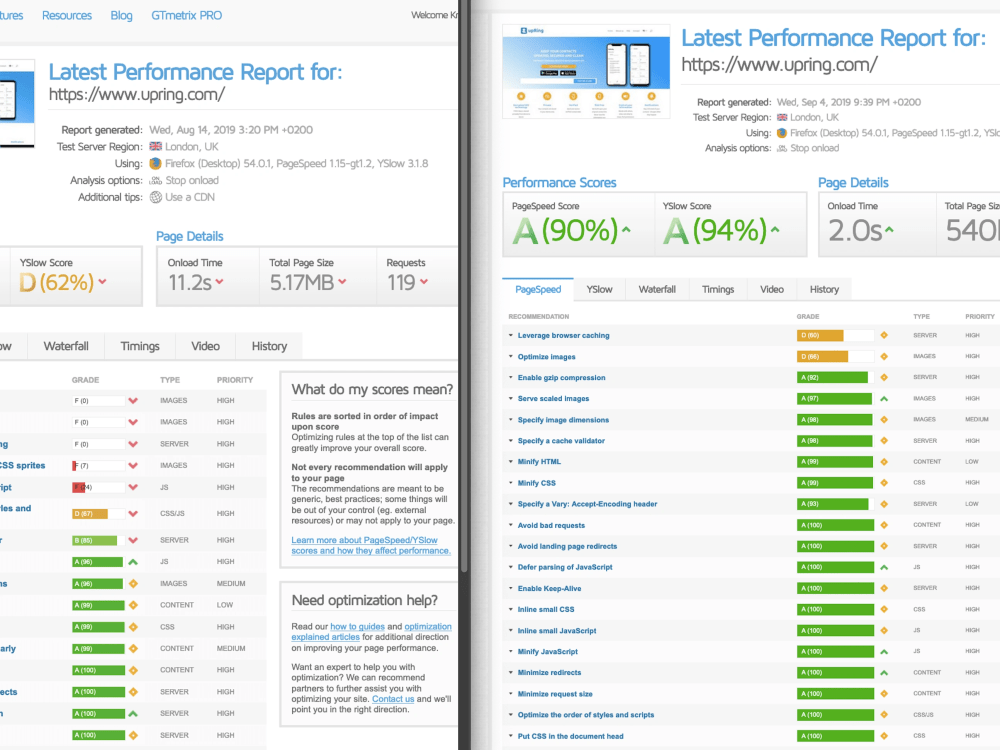This screenshot has width=1000, height=750.
Task: Open History tab in right report
Action: (x=824, y=290)
